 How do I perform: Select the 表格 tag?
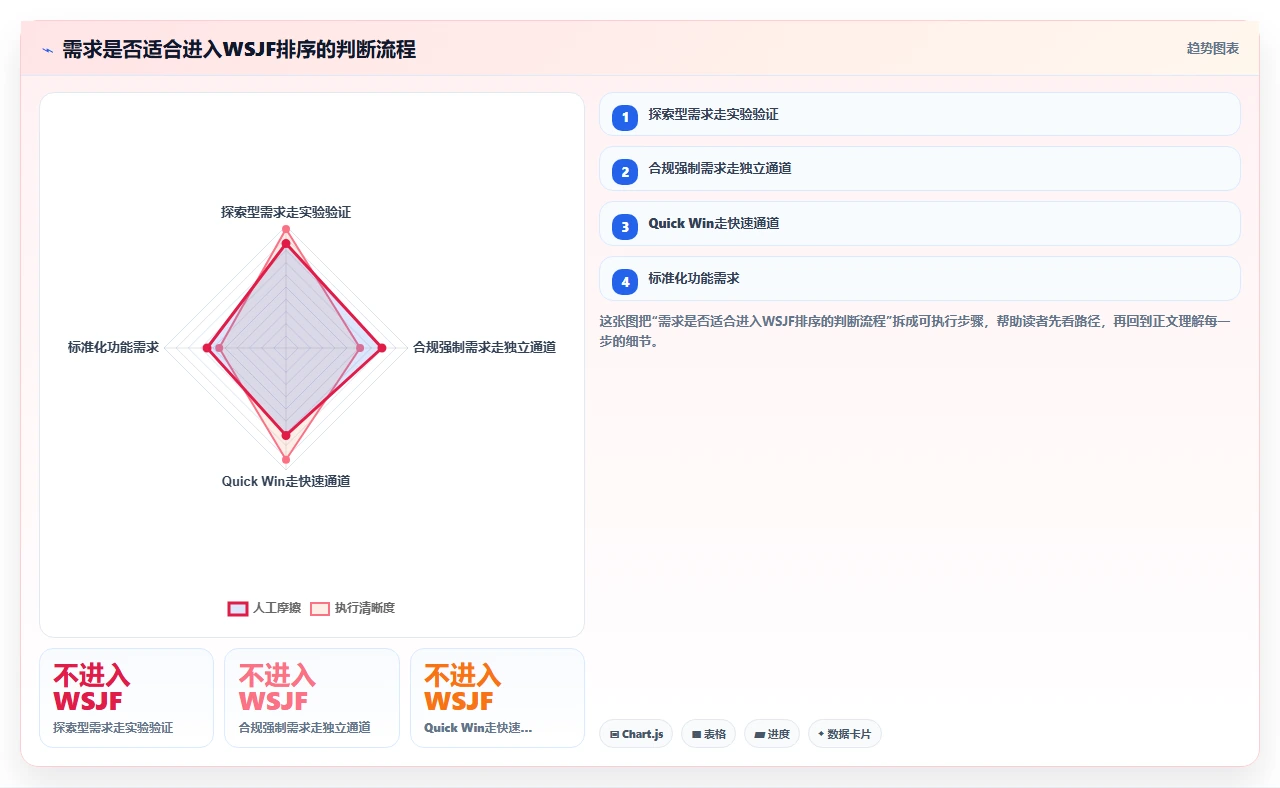pos(708,734)
